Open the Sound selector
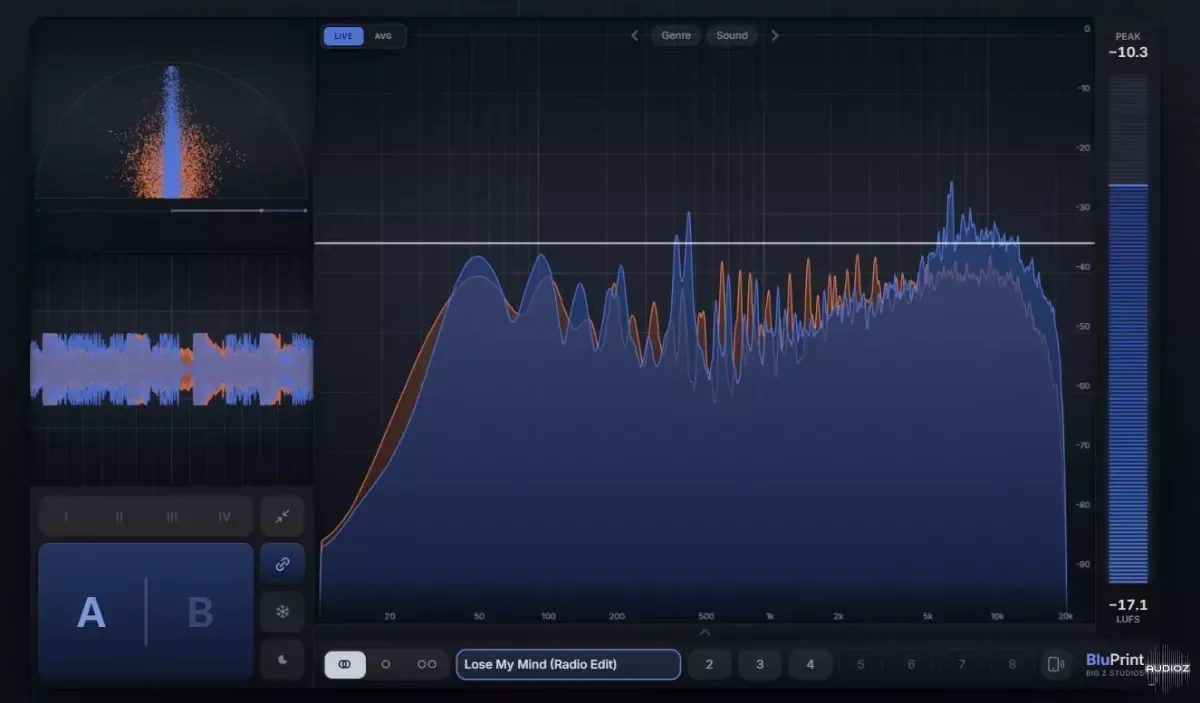This screenshot has width=1200, height=703. click(732, 36)
